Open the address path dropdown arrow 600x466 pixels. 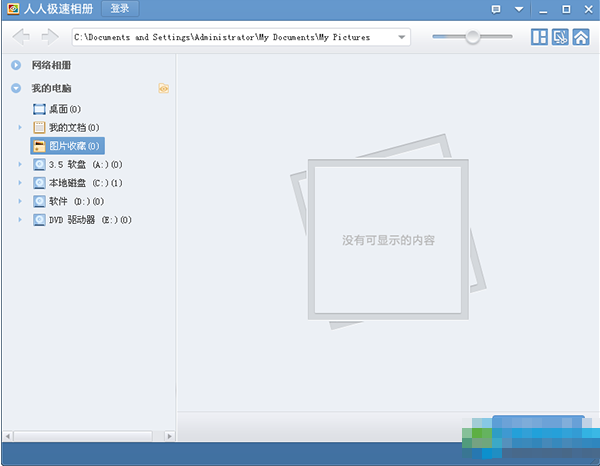(401, 37)
